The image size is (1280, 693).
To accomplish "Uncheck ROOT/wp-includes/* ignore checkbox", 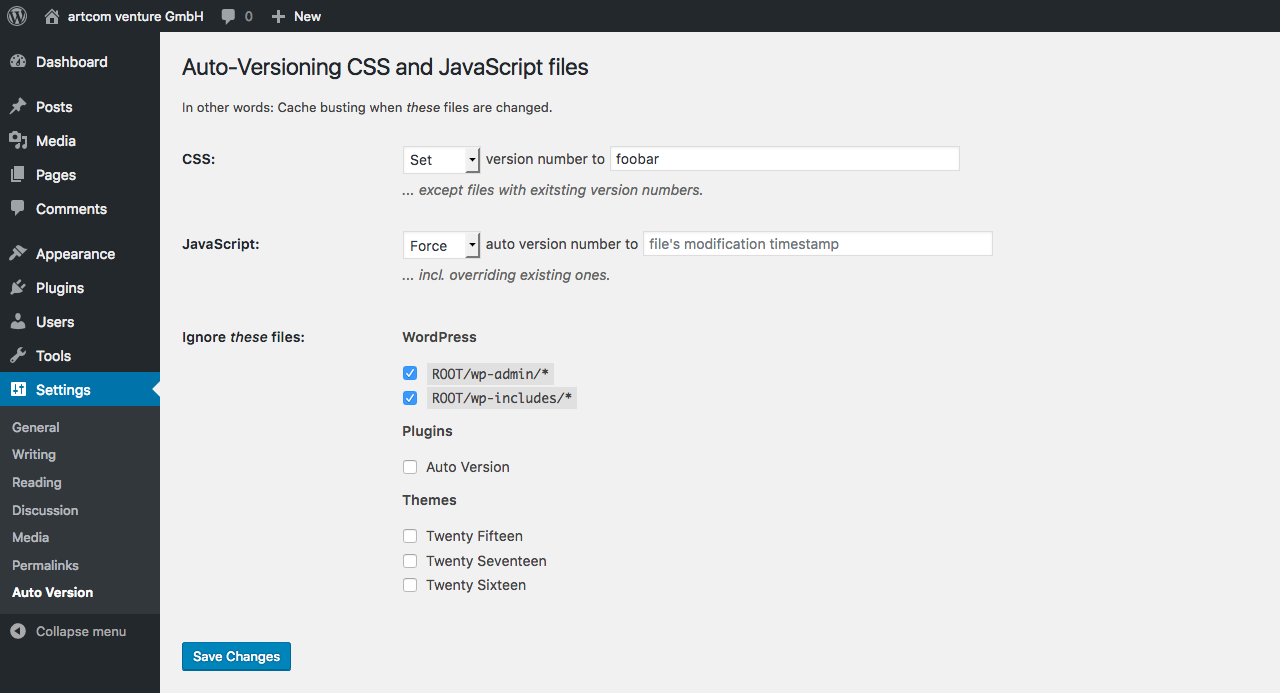I will tap(410, 398).
